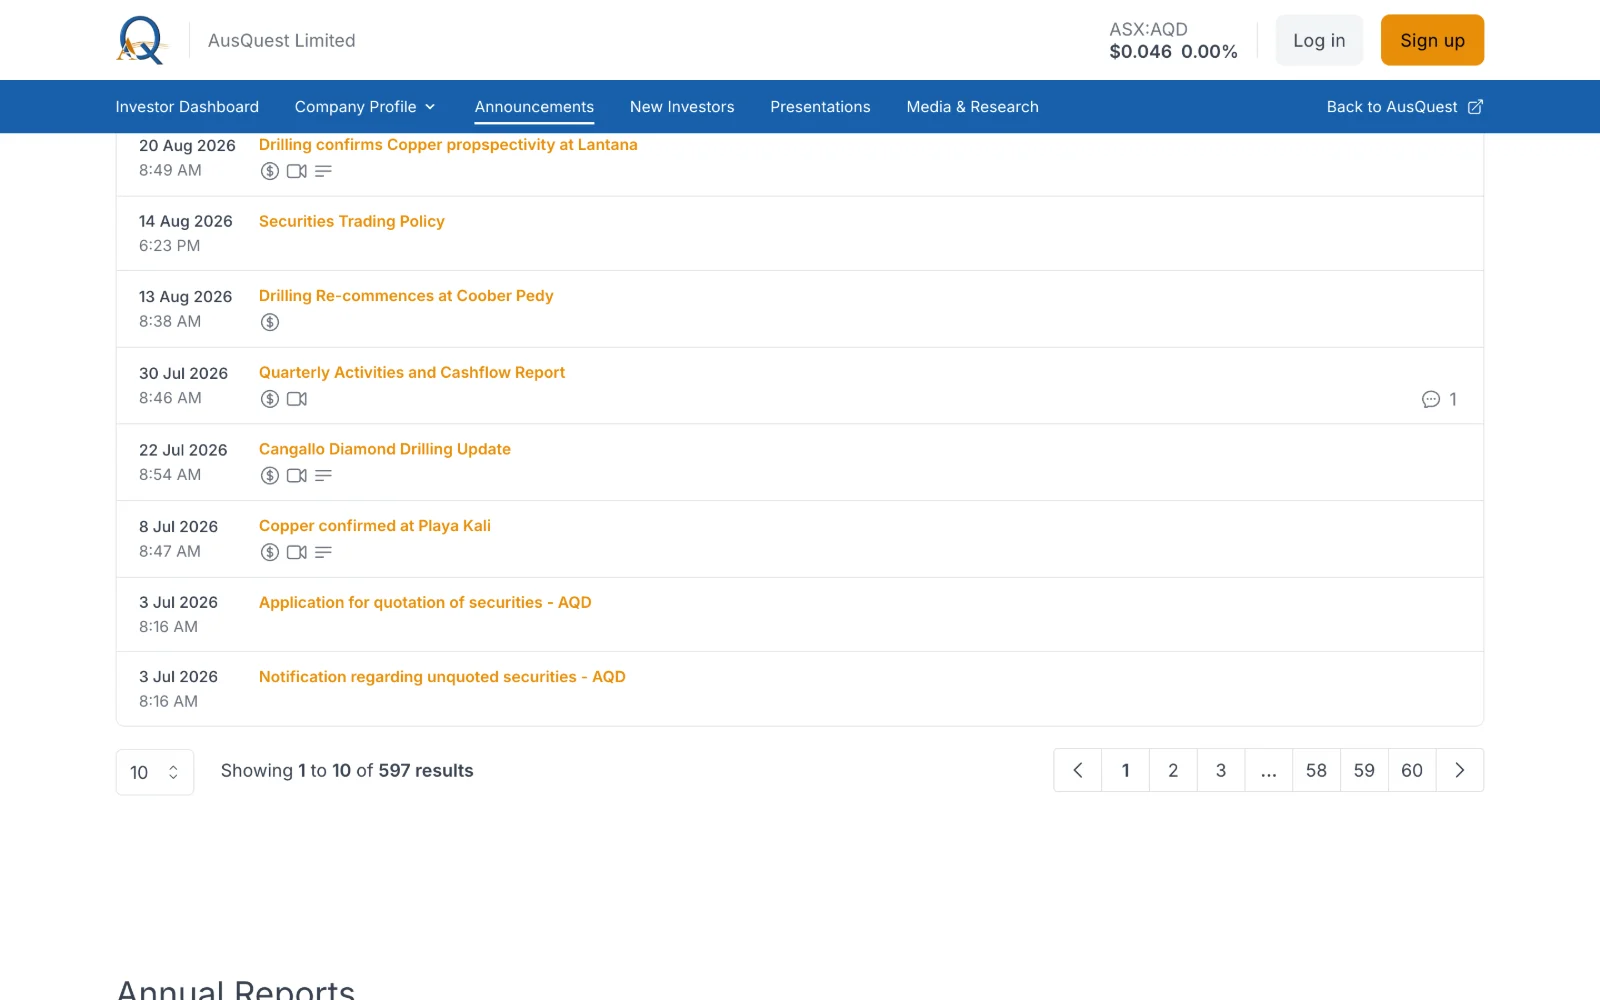Click video icon under Cangallo Drilling Update

coord(297,476)
